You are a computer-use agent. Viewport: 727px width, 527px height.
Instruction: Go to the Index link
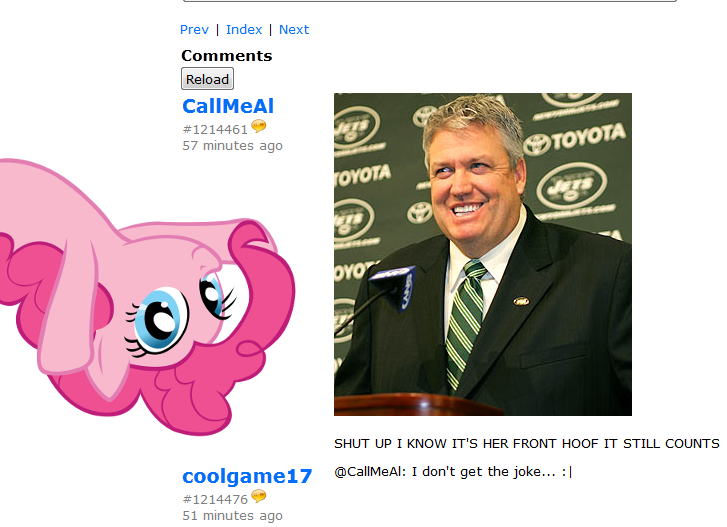click(x=244, y=30)
